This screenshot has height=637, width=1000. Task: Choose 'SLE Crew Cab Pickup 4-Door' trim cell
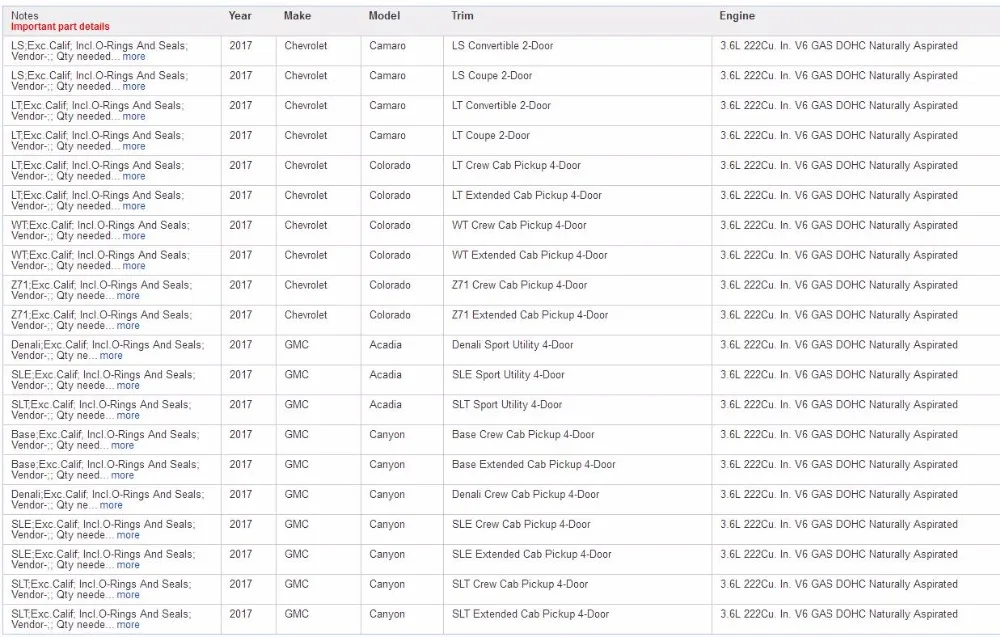point(521,525)
